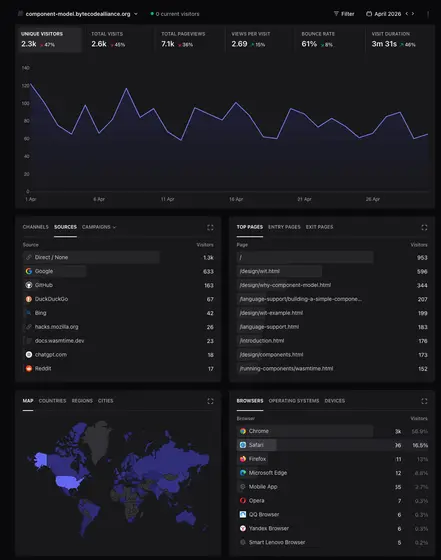Select the Unique Visitors metric
Screen dimensions: 441x560
click(50, 40)
